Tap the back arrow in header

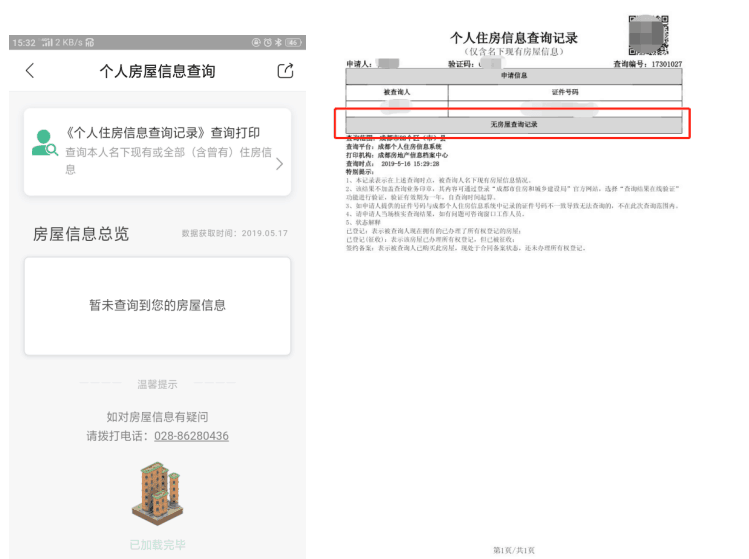30,71
